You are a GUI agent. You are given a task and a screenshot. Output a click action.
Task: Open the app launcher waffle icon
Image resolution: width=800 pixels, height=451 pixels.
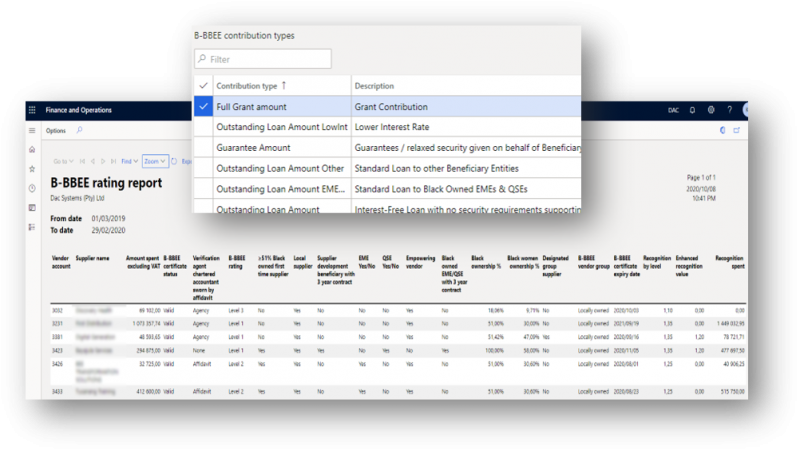33,109
